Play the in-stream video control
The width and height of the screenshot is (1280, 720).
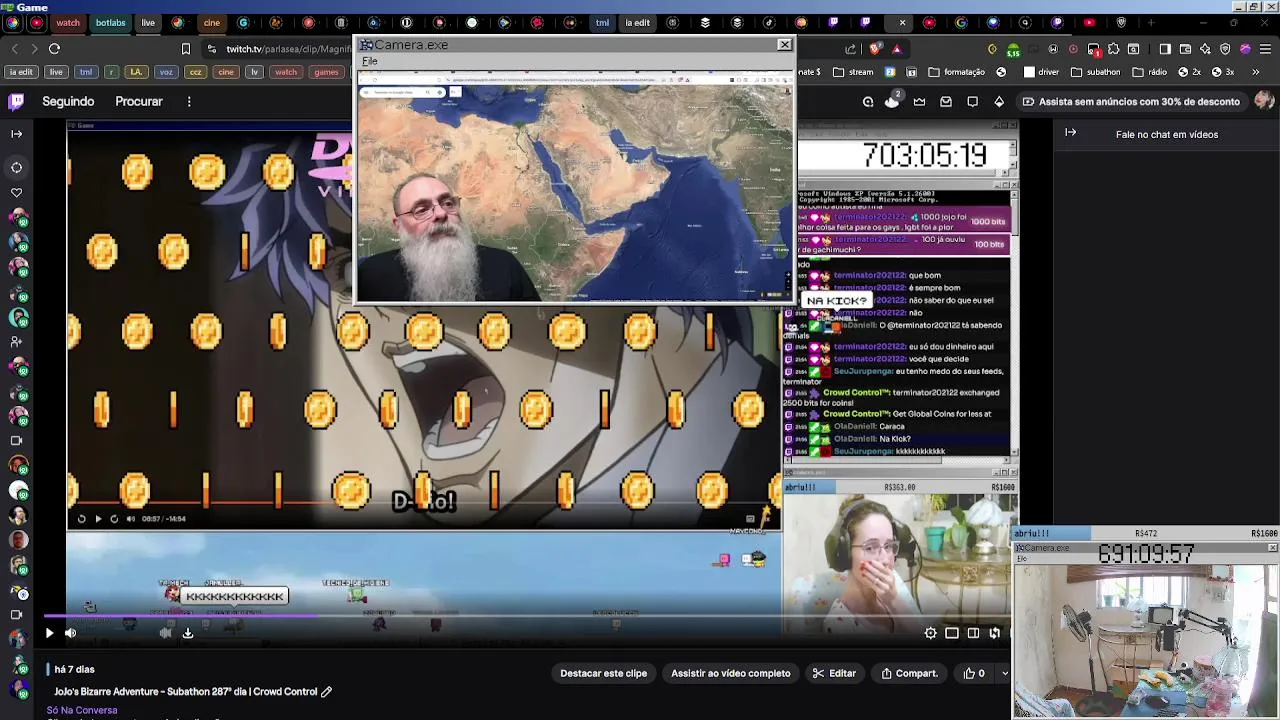click(x=97, y=518)
